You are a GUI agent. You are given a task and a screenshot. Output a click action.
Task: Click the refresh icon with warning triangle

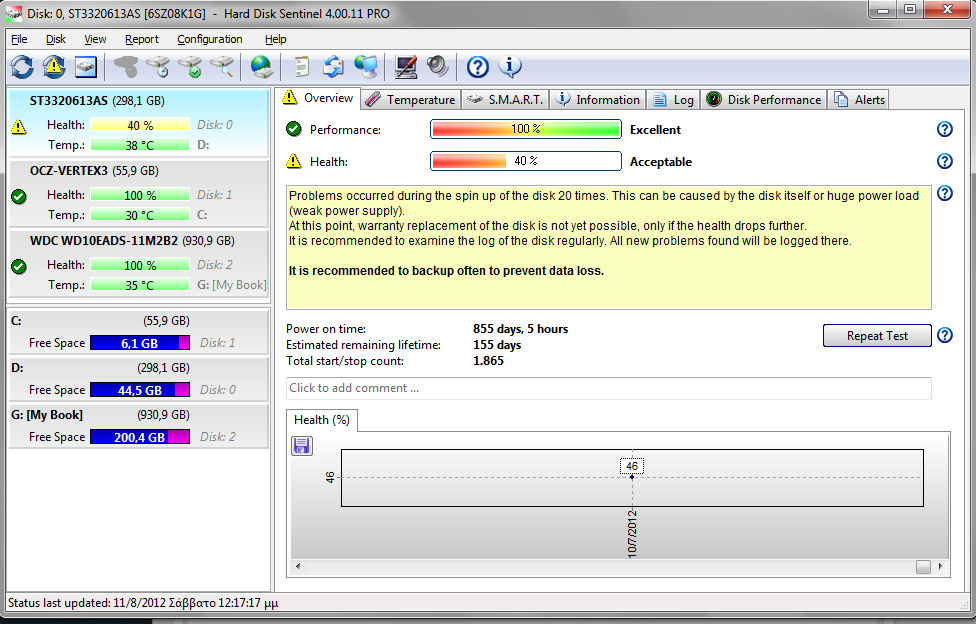(x=54, y=67)
